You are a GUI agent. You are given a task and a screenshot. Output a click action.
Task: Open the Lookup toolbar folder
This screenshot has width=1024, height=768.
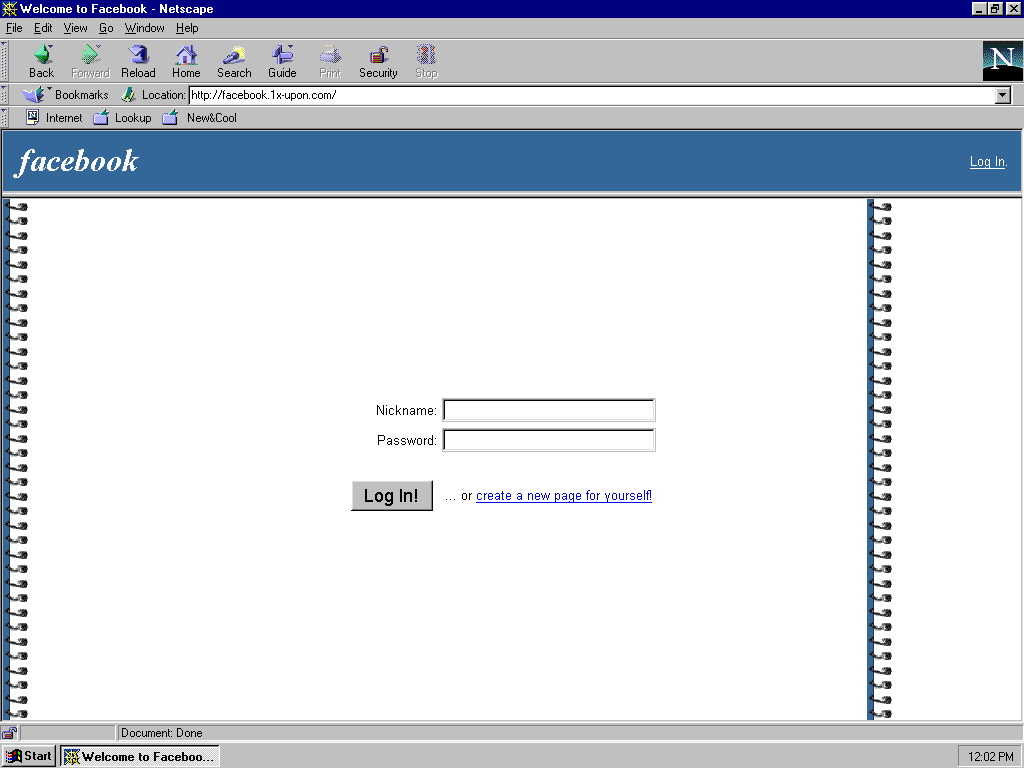pos(101,118)
